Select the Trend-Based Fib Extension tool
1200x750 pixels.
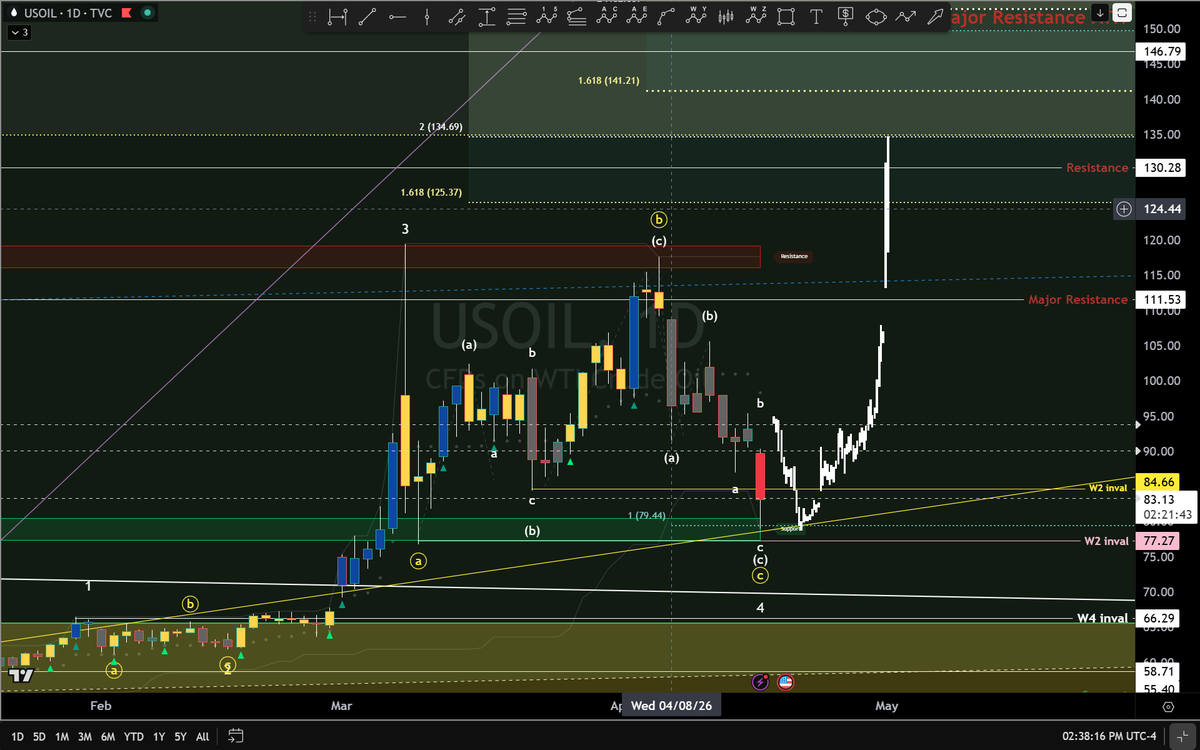click(577, 17)
